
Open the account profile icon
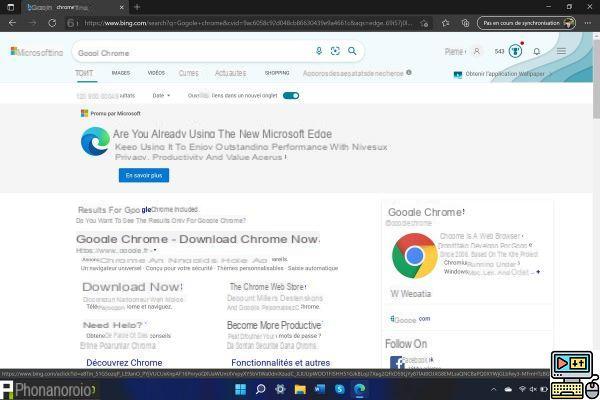(477, 51)
